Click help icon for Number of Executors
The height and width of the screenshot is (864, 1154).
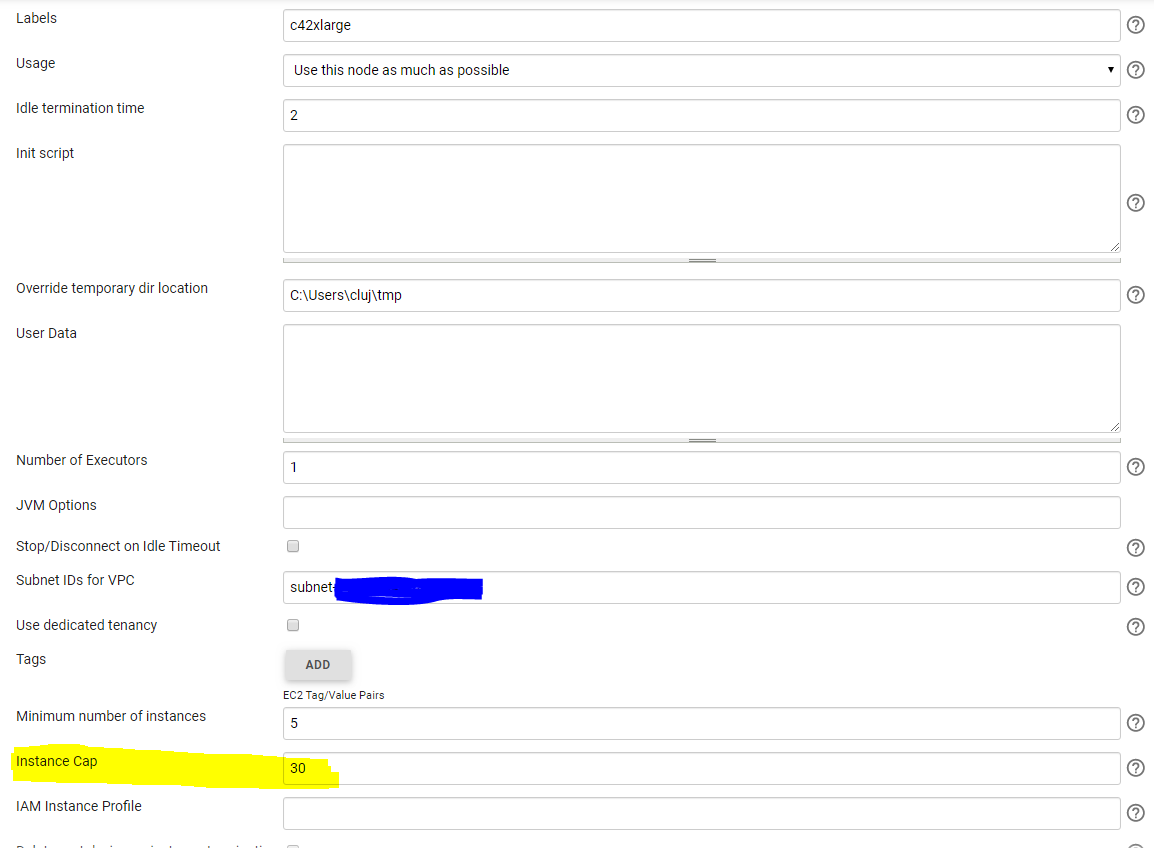pyautogui.click(x=1135, y=467)
